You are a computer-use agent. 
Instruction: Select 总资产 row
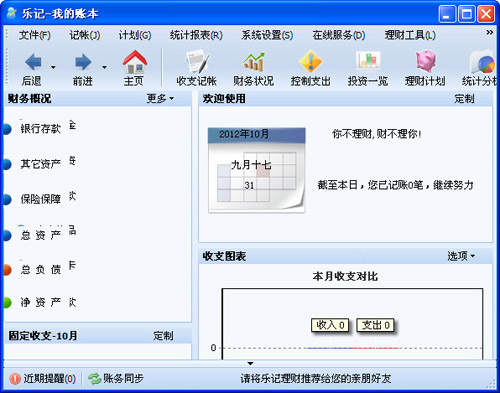[x=41, y=235]
